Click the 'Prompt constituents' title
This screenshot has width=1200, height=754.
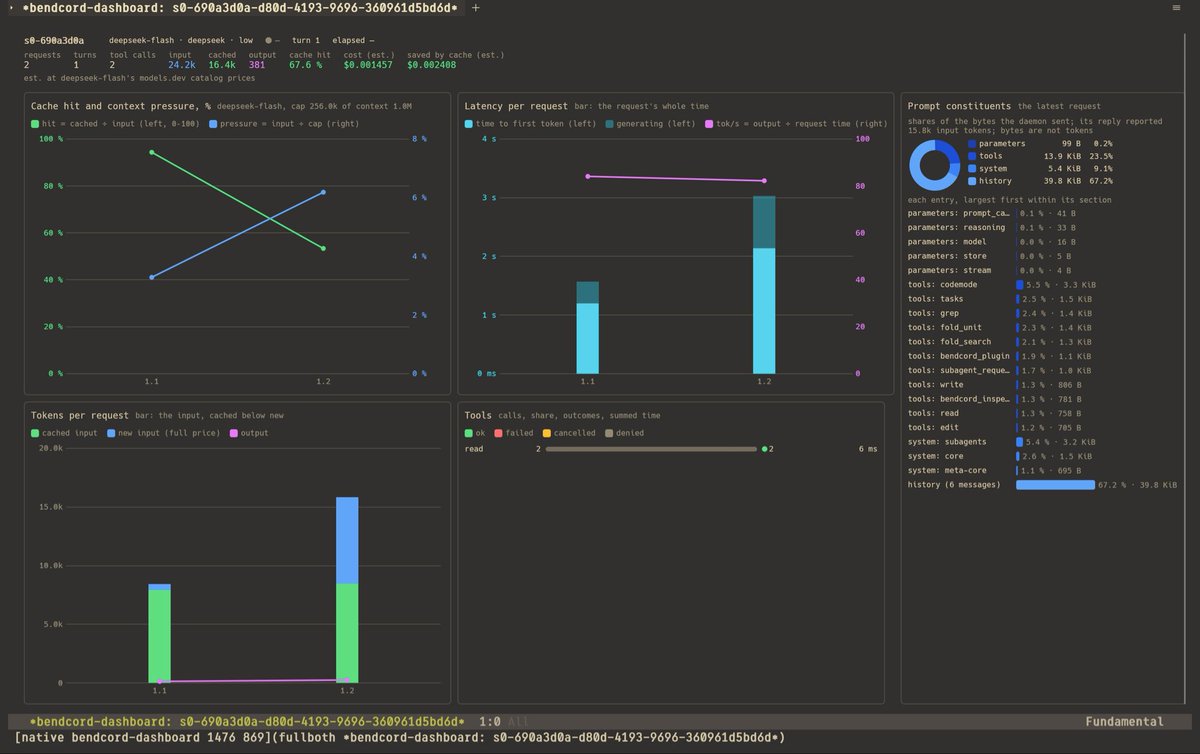point(960,105)
